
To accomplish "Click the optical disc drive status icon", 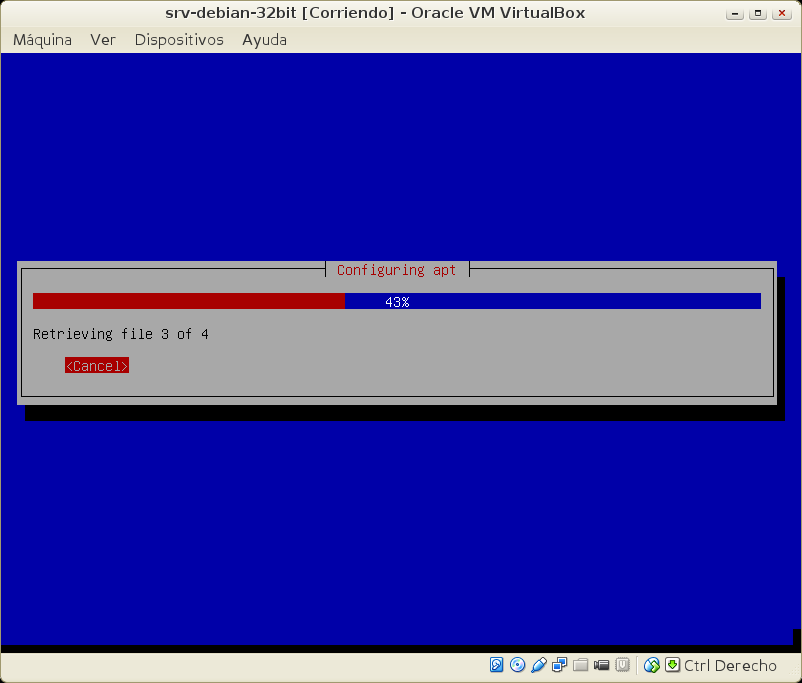I will tap(517, 665).
